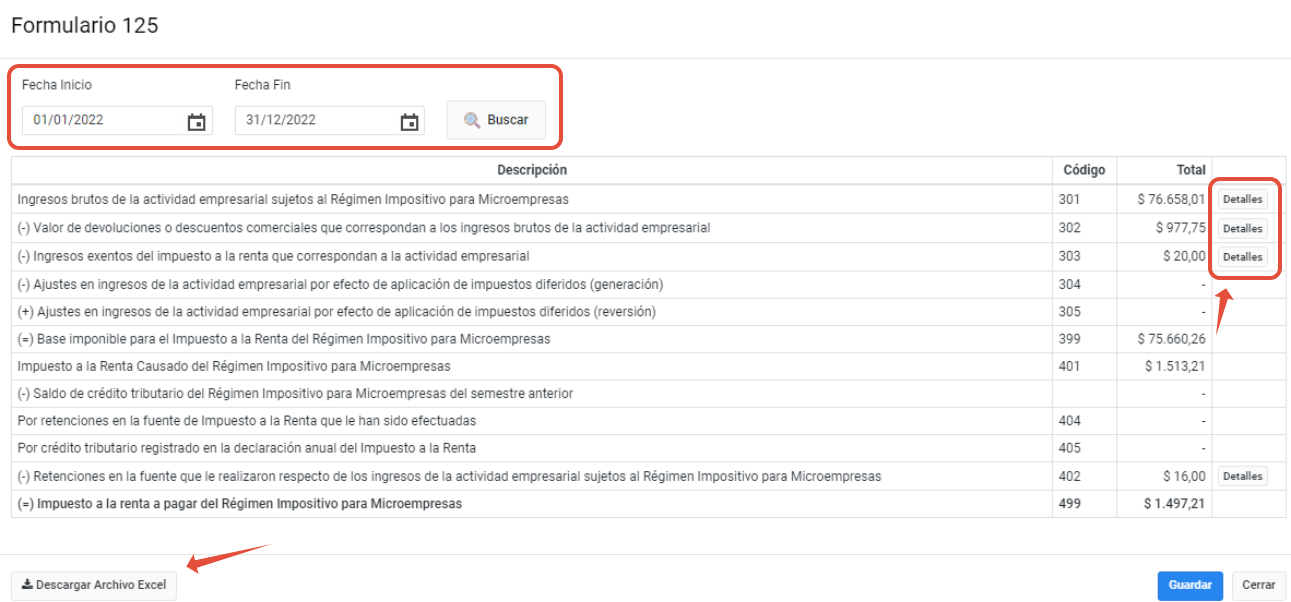Viewport: 1291px width, 602px height.
Task: Select '(-) Retenciones en la fuente que le realizaron' description
Action: pyautogui.click(x=449, y=476)
